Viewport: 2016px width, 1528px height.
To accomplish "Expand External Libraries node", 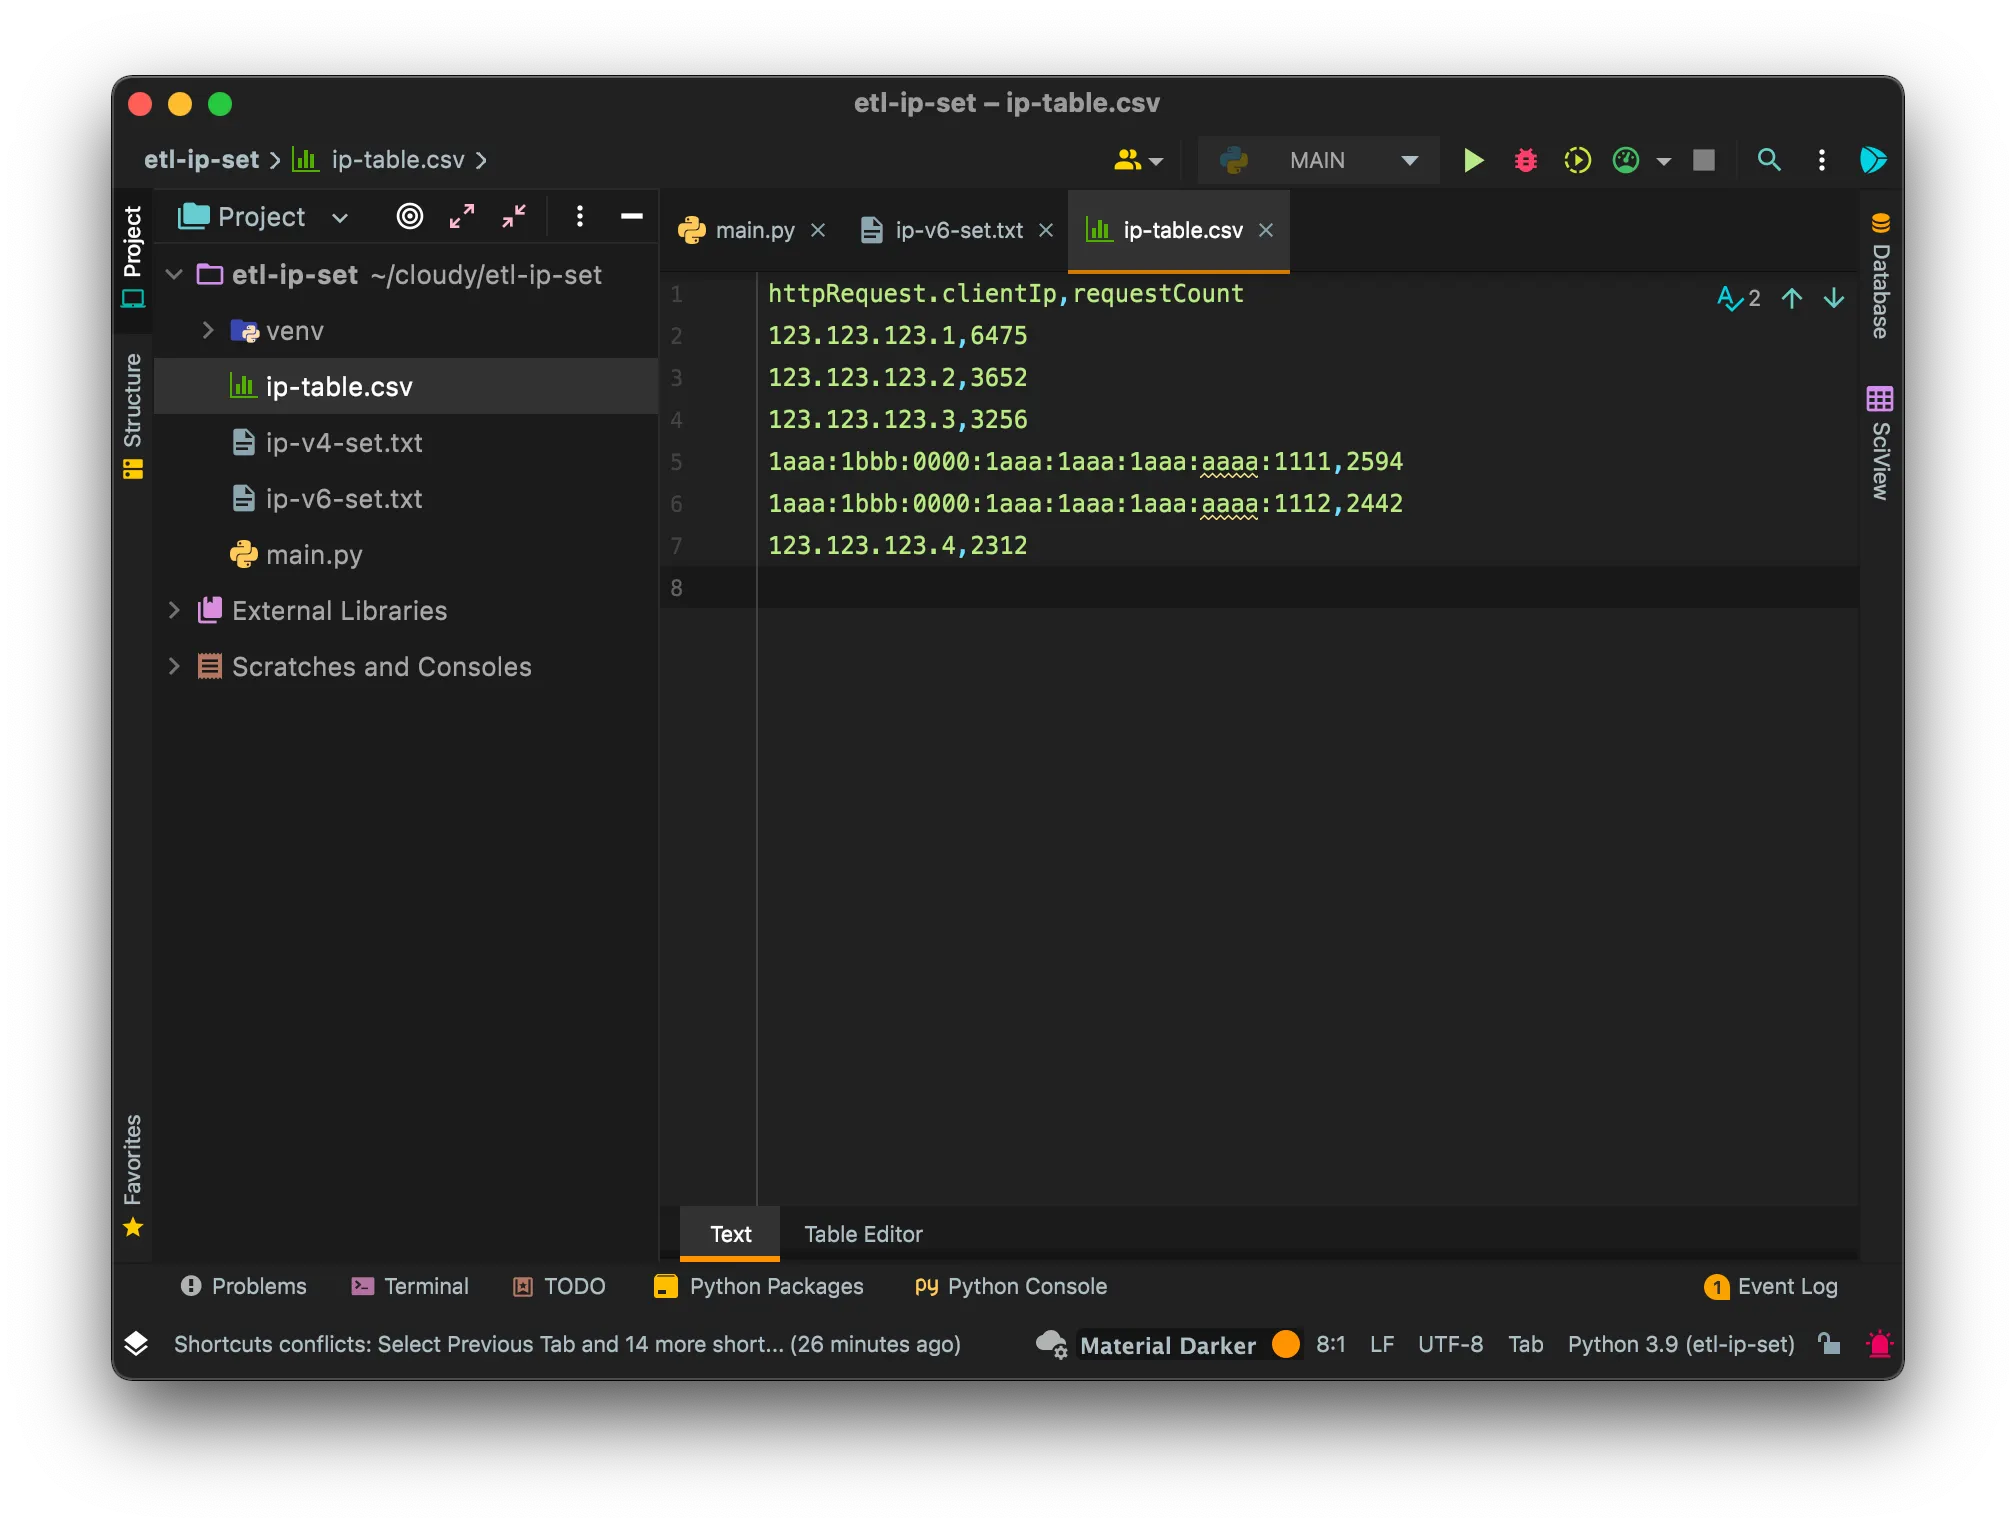I will tap(174, 610).
